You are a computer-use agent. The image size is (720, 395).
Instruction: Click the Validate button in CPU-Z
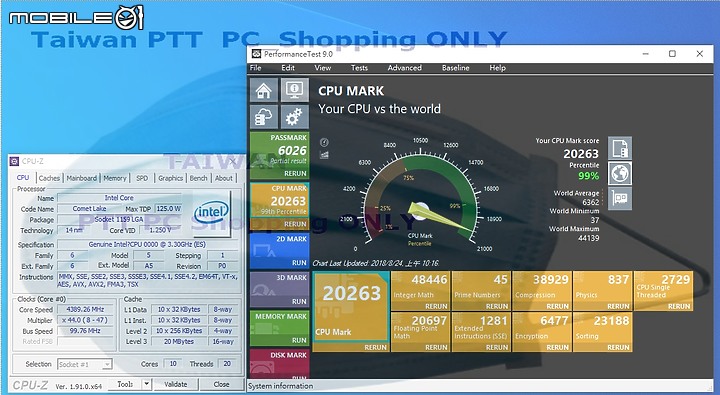[175, 384]
